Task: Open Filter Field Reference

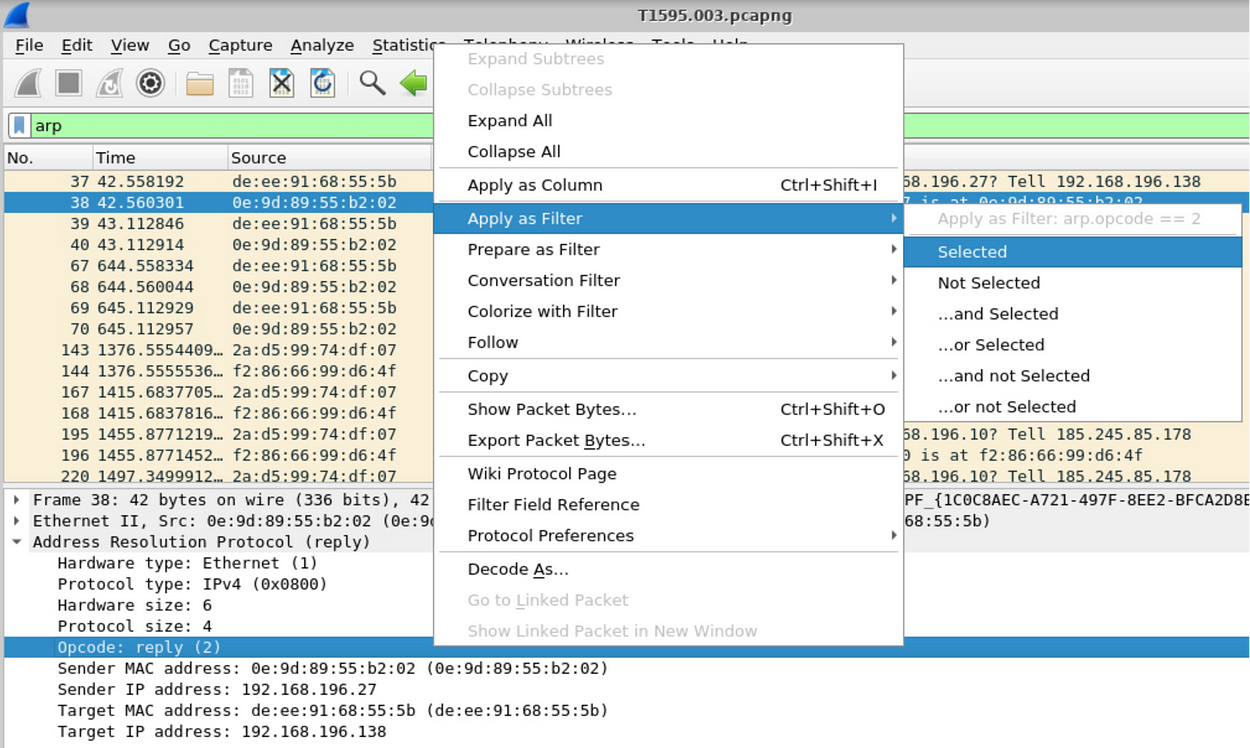Action: 668,505
